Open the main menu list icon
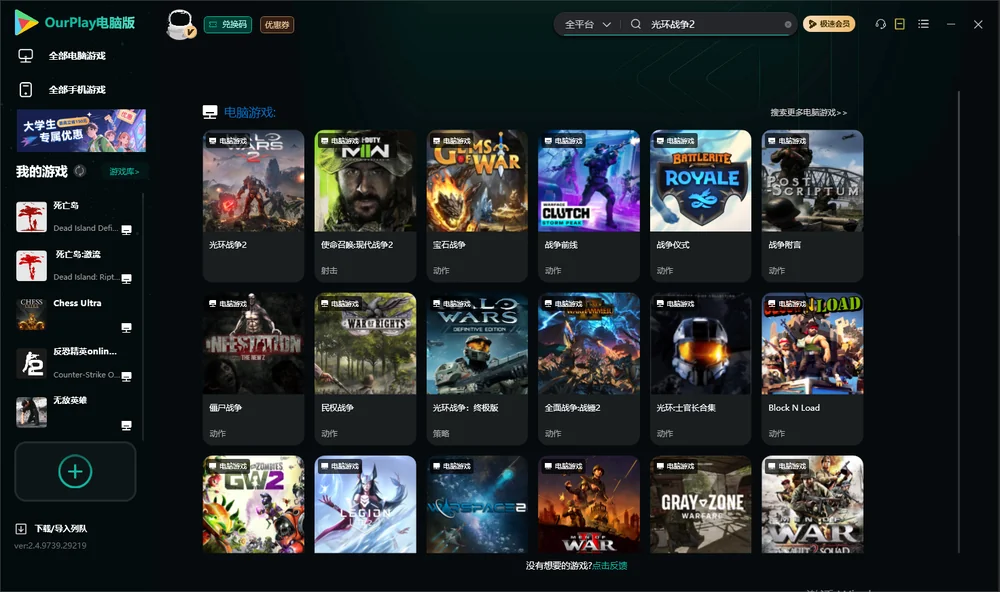 (923, 24)
